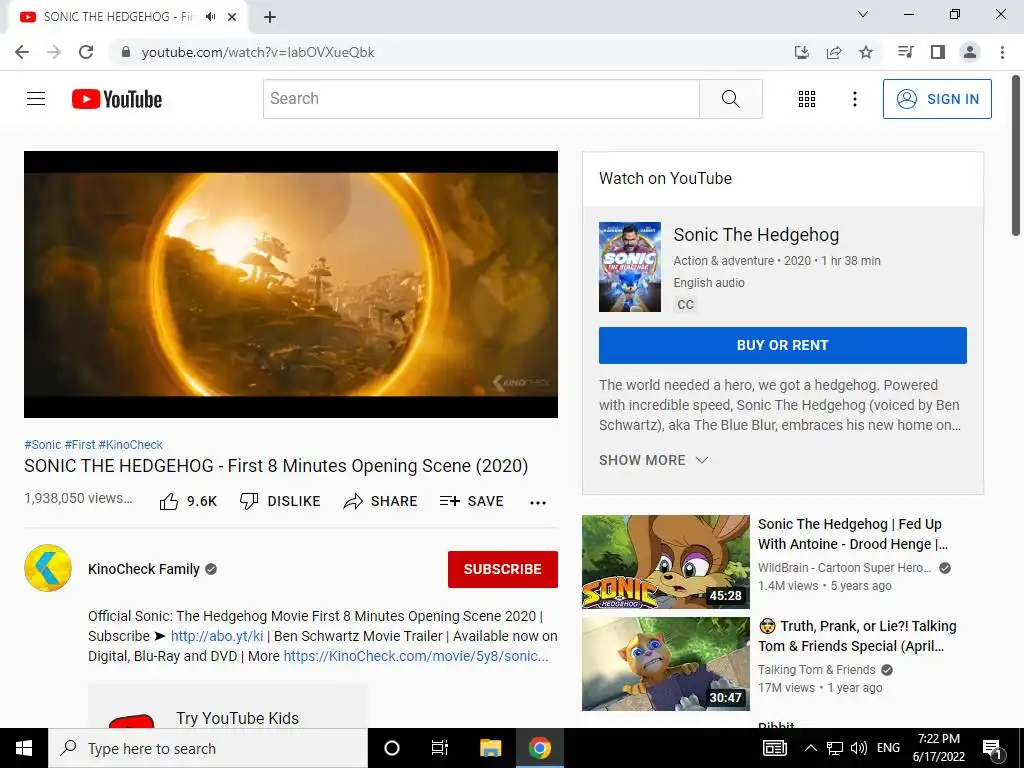Reload the YouTube page
The image size is (1024, 768).
[86, 52]
